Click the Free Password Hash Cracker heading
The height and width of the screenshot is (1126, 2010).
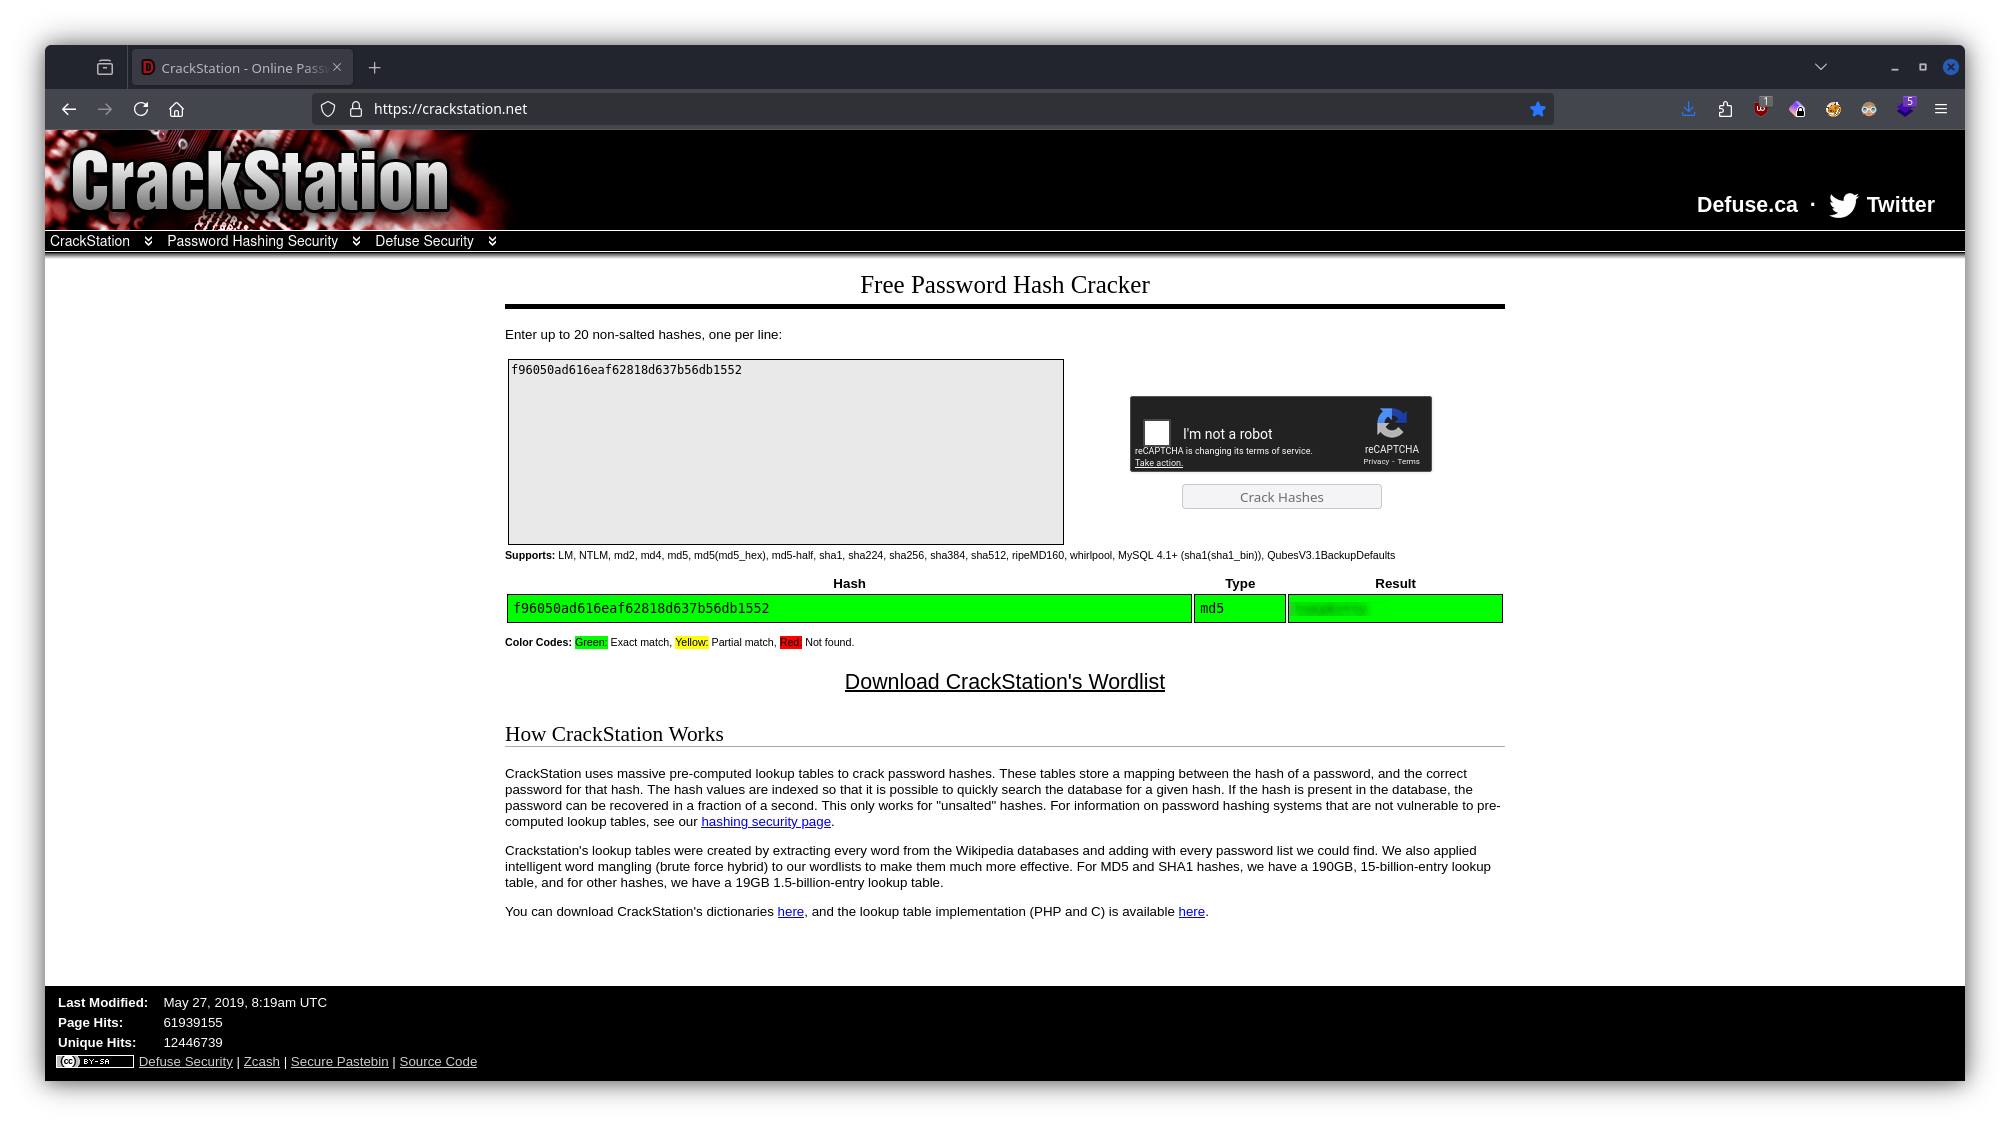pos(1004,285)
